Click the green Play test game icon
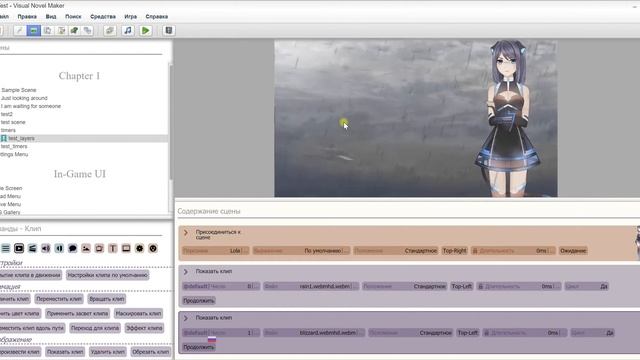This screenshot has height=360, width=640. pyautogui.click(x=145, y=31)
